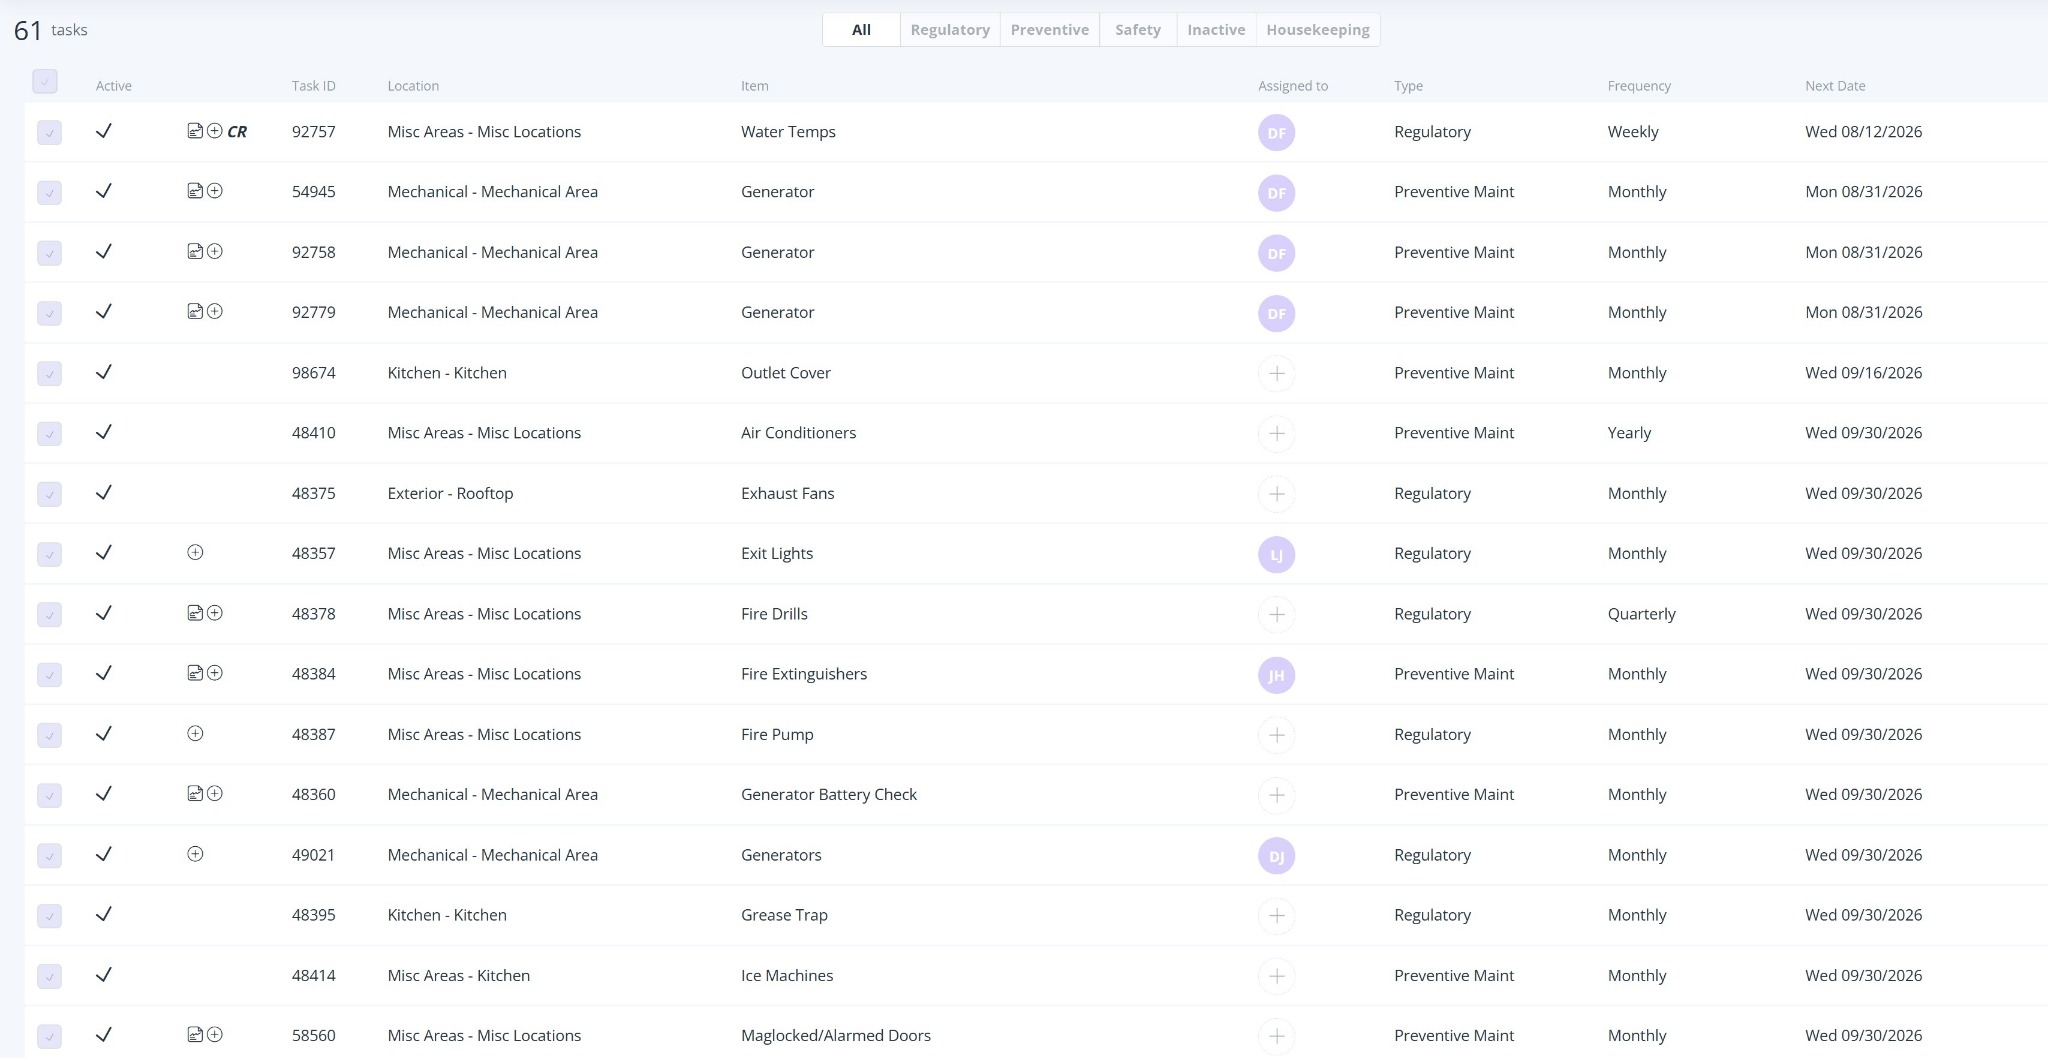
Task: Click the circled plus icon for Fire Extinguishers row
Action: [214, 673]
